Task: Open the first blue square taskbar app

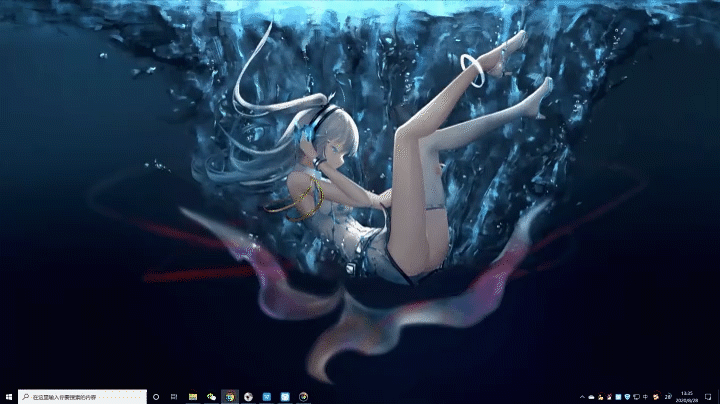Action: (267, 396)
